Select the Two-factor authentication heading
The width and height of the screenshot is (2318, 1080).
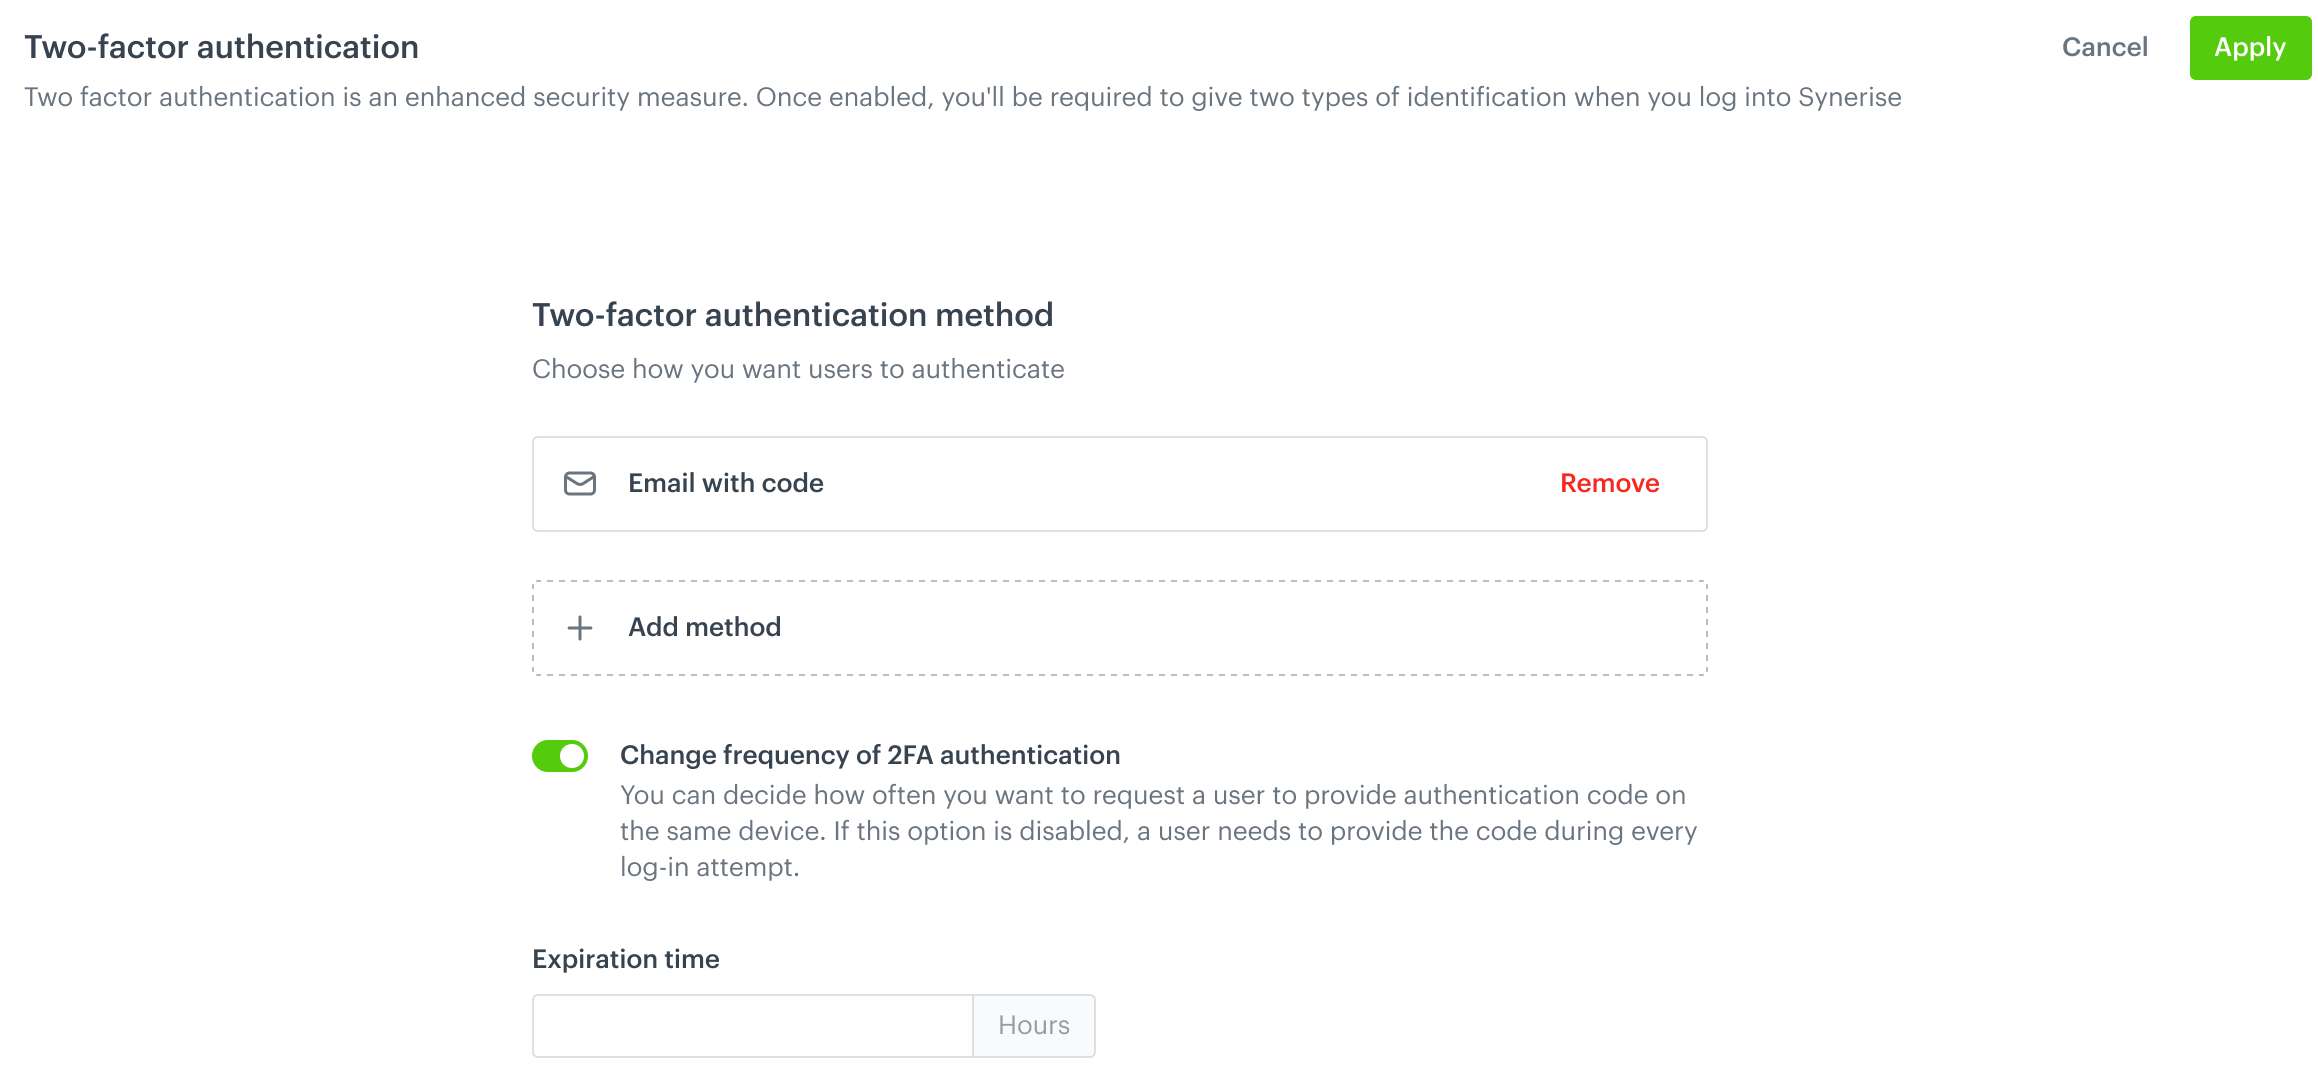(221, 46)
